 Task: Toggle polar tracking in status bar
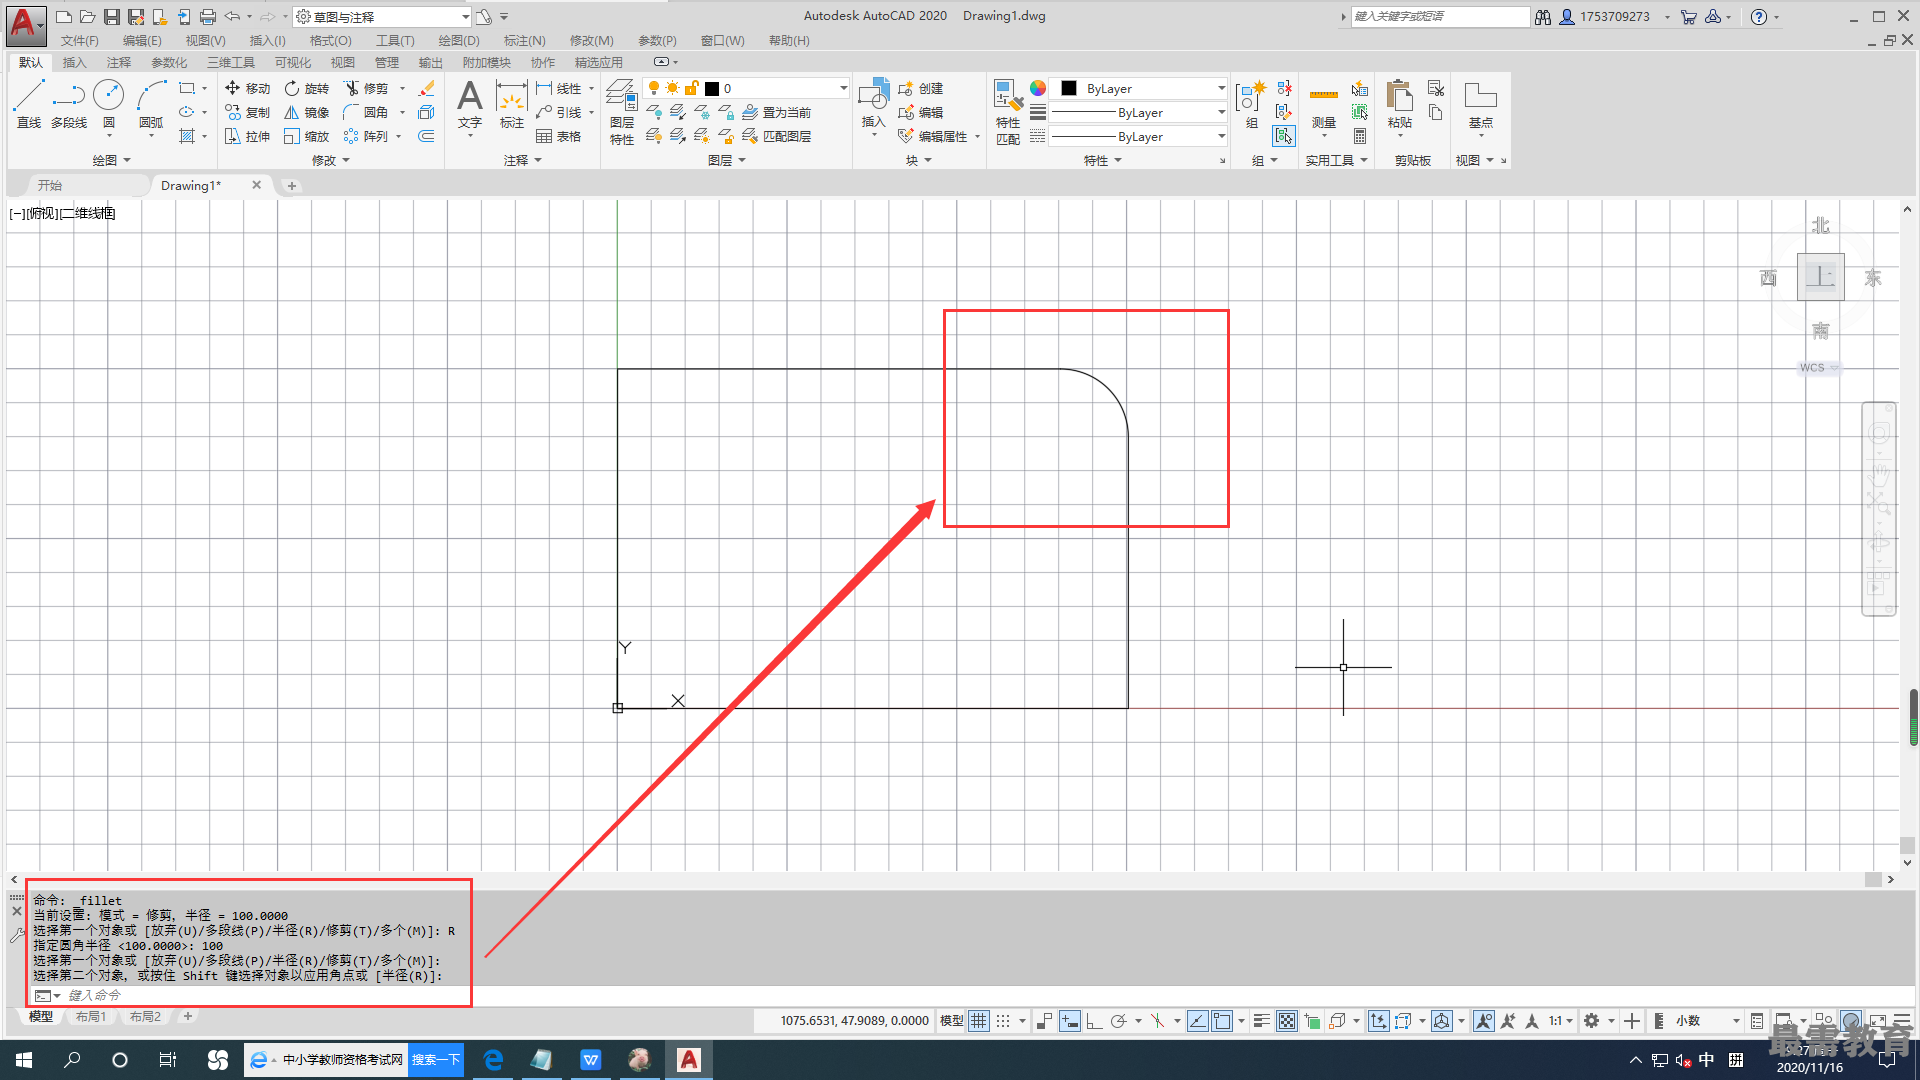tap(1118, 1021)
